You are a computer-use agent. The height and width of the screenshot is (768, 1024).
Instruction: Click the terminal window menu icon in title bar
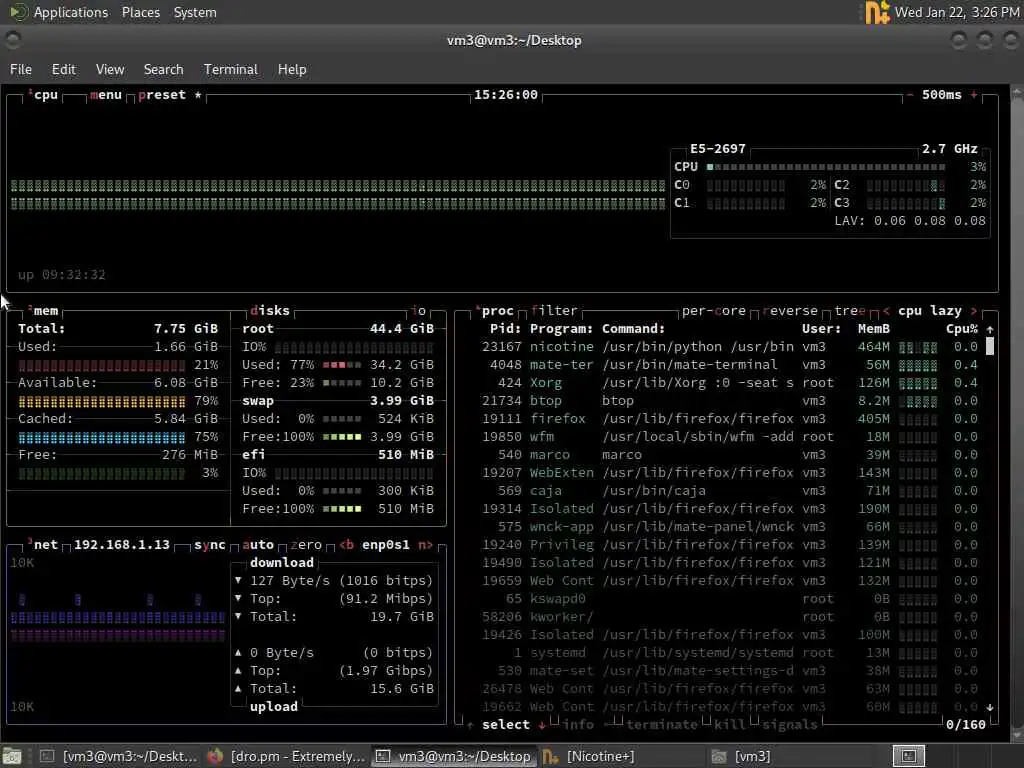(x=12, y=40)
